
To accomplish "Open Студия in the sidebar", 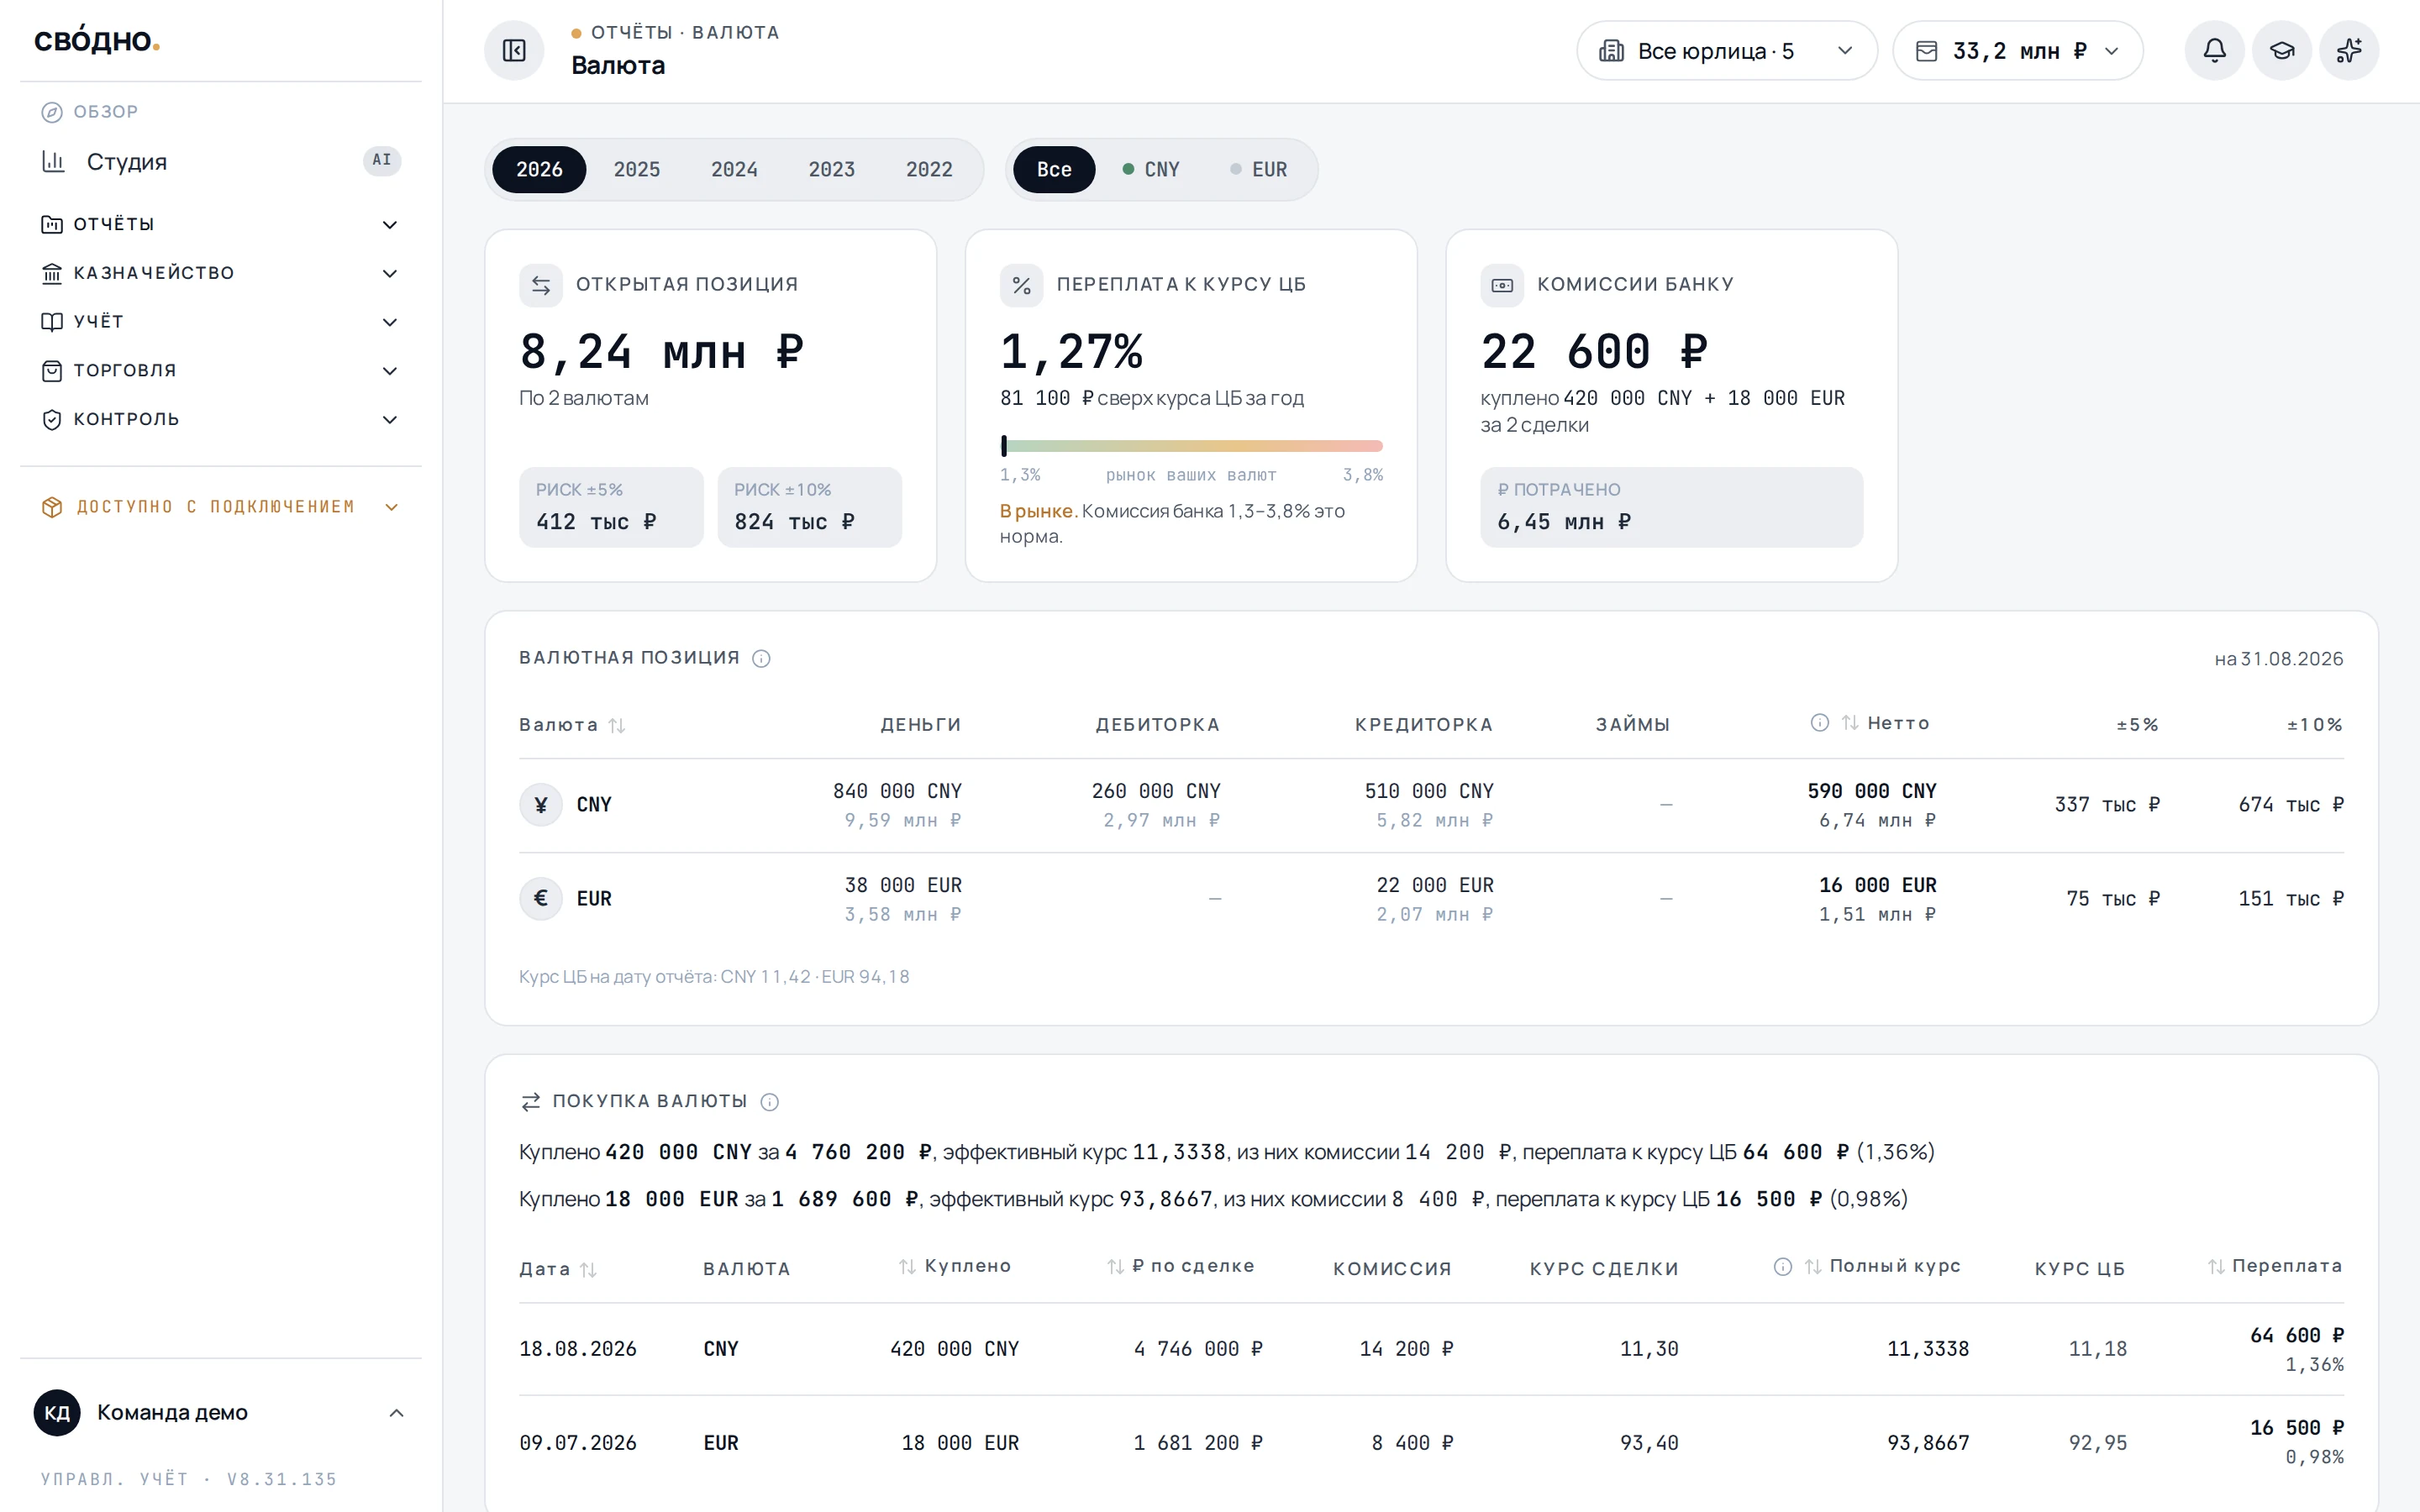I will point(220,161).
